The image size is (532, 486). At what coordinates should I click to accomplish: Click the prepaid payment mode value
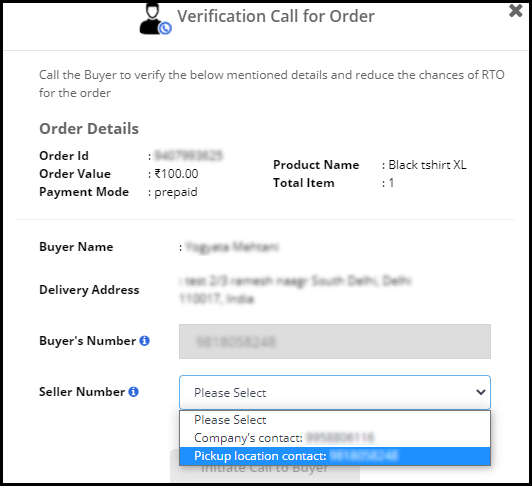(x=176, y=192)
